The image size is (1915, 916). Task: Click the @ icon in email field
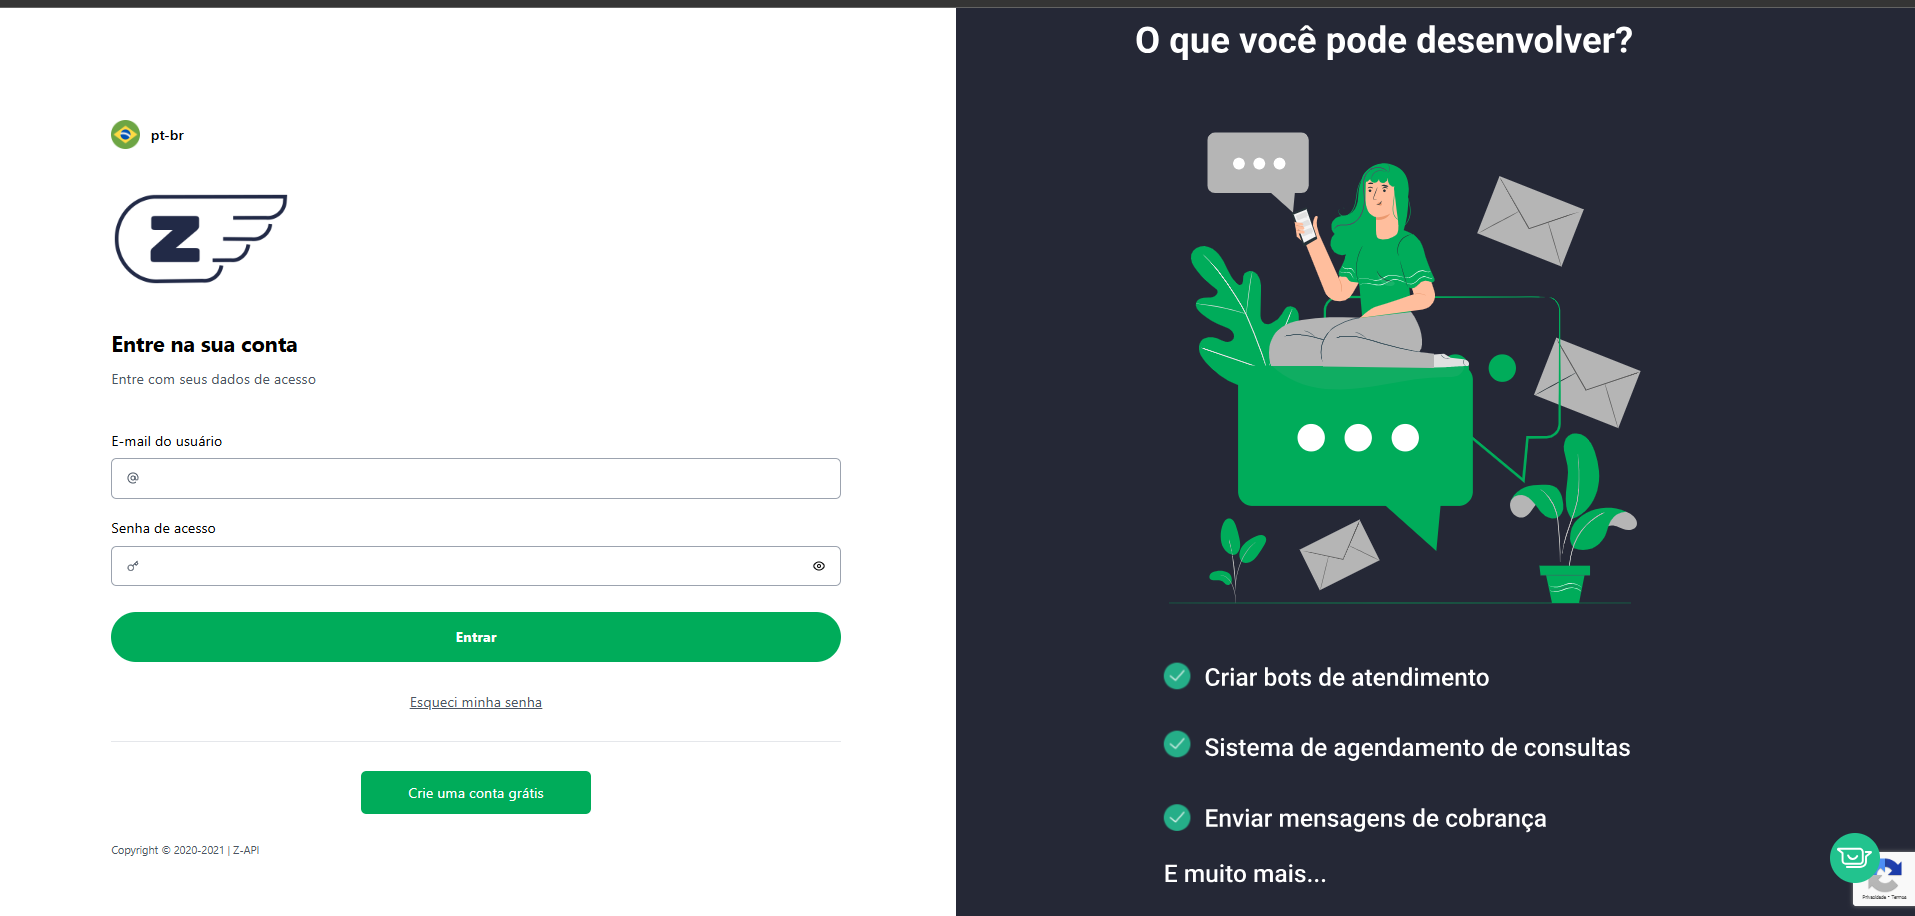(x=133, y=478)
